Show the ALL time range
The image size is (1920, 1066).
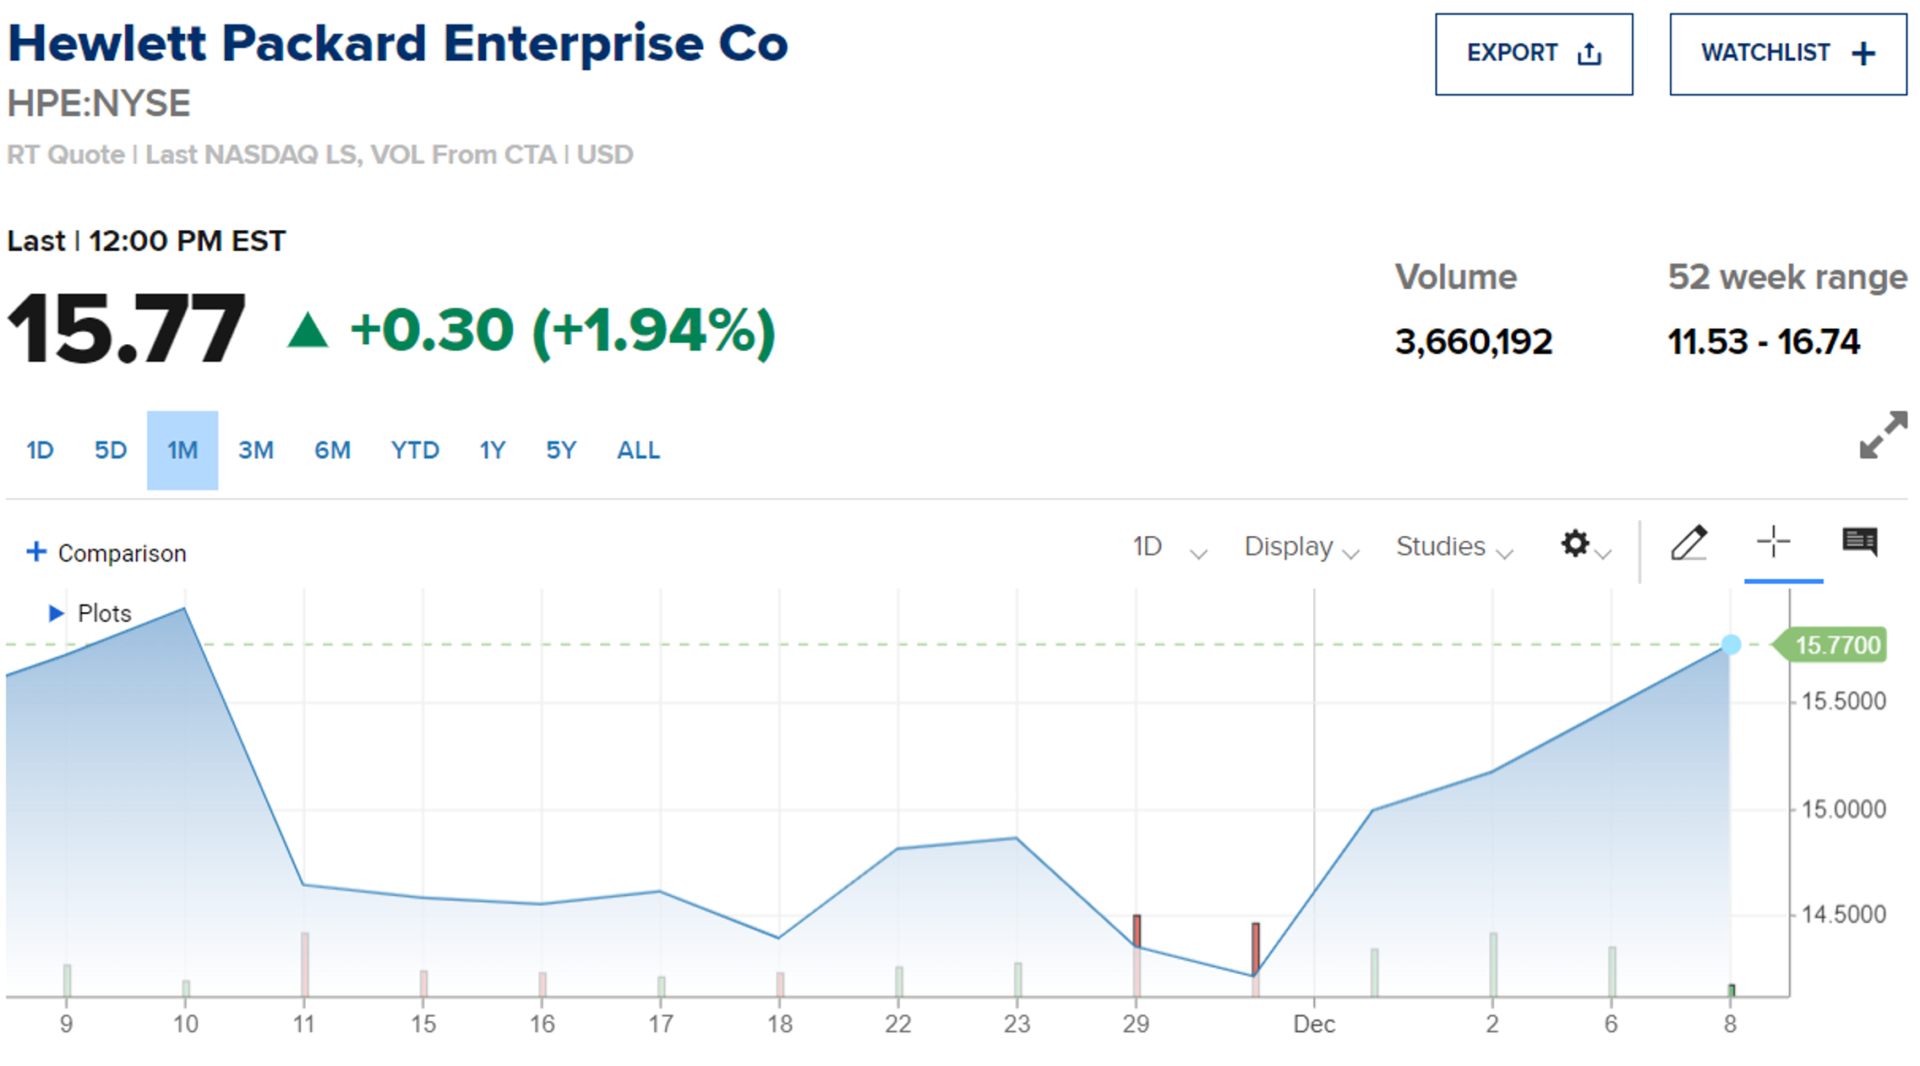(x=638, y=450)
